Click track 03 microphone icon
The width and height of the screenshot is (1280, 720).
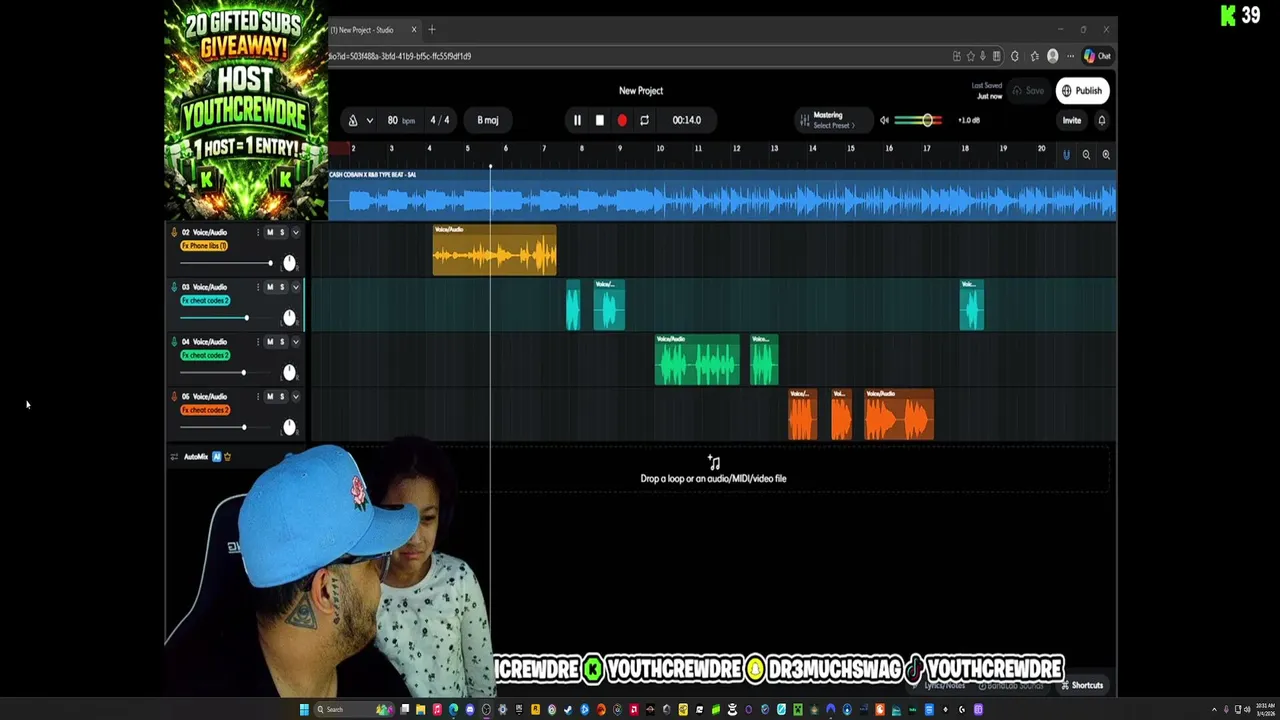click(x=174, y=287)
